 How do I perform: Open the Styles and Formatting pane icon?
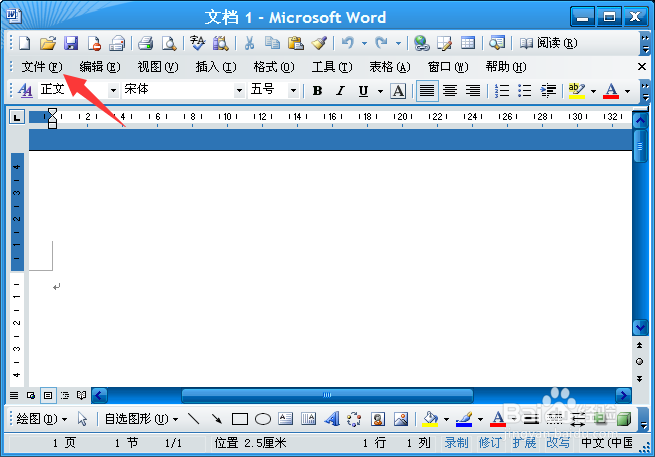click(x=25, y=90)
